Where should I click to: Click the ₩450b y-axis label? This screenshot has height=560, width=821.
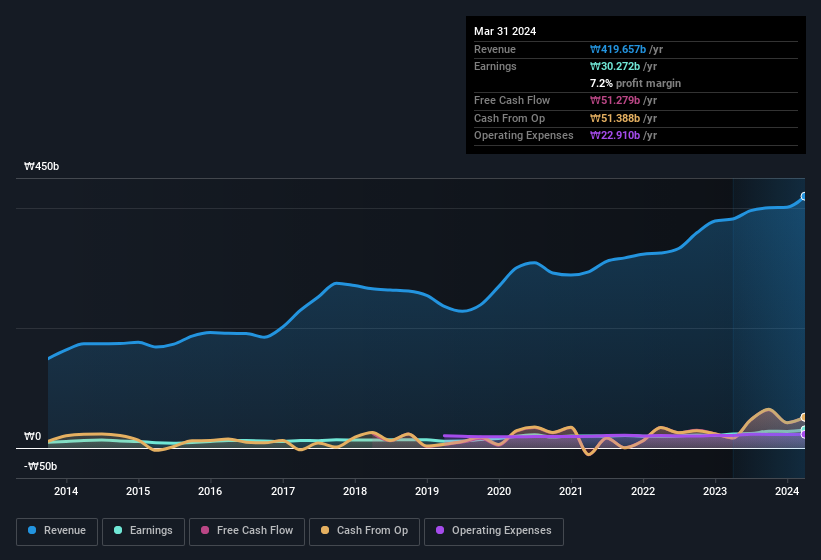[42, 167]
